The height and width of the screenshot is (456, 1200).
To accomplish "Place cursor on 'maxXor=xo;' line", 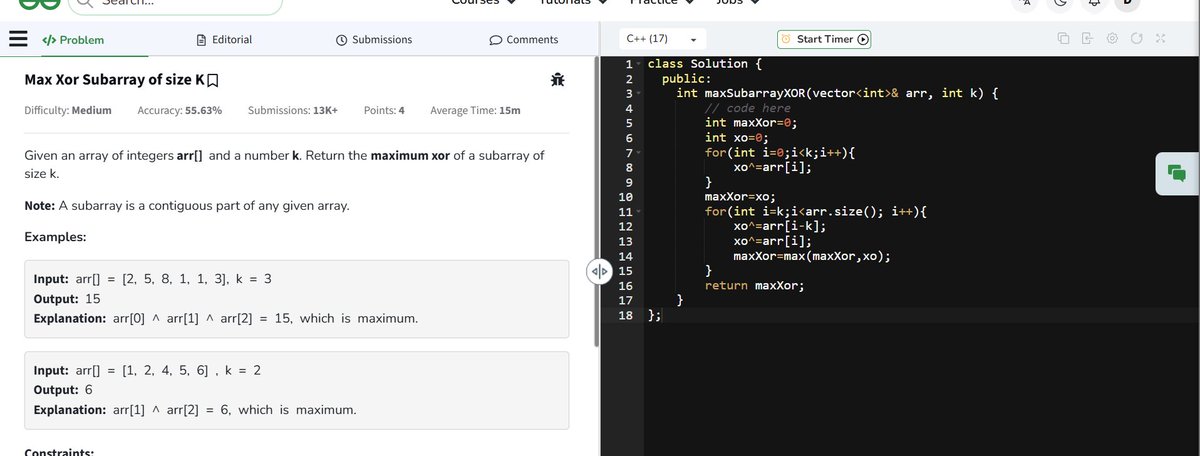I will click(x=740, y=197).
